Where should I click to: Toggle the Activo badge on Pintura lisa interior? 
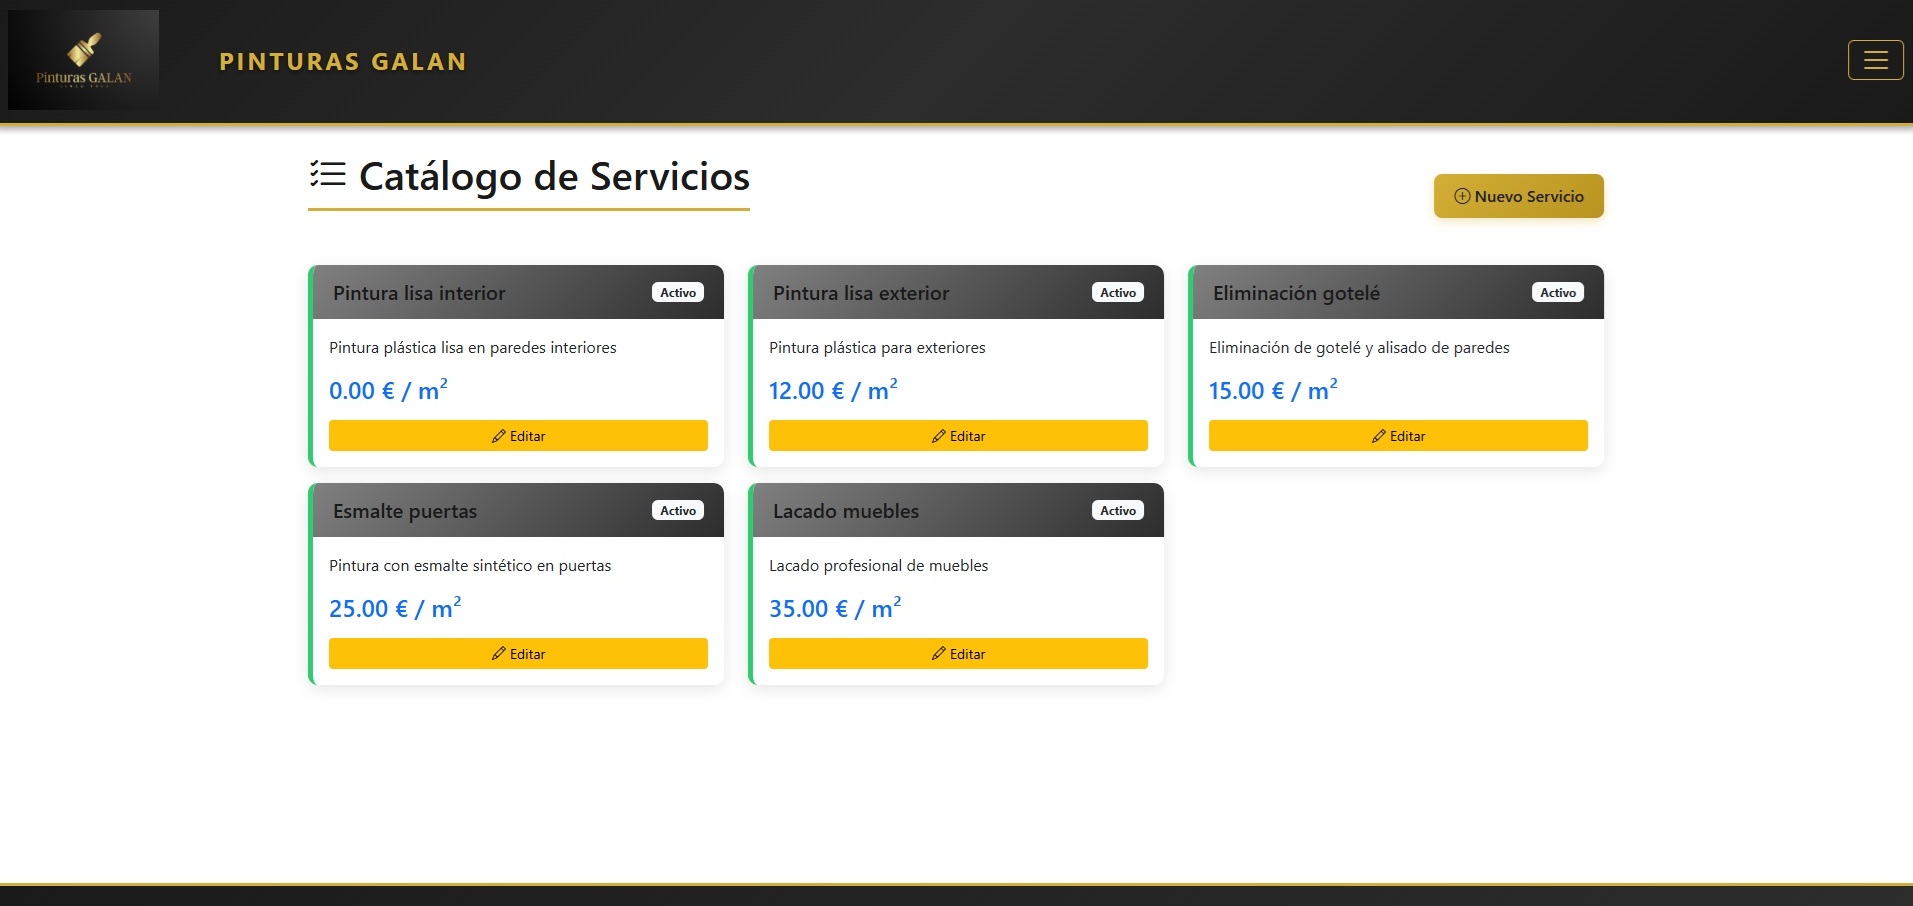[x=678, y=292]
